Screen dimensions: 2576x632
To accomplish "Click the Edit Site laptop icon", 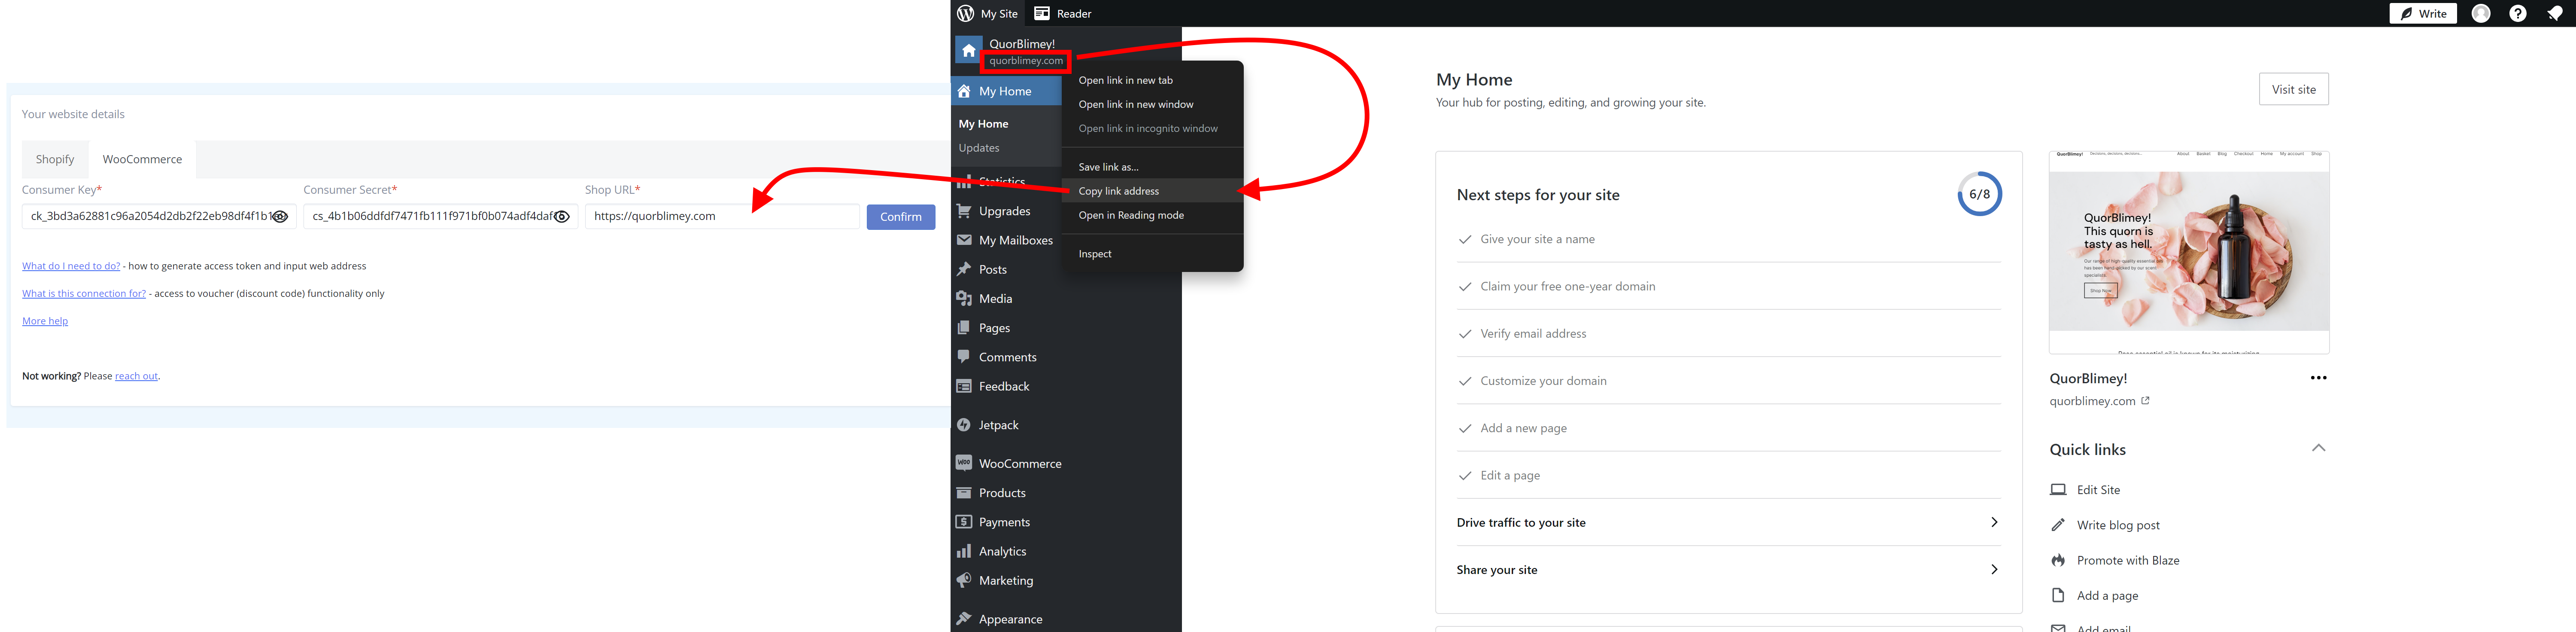I will [x=2058, y=490].
